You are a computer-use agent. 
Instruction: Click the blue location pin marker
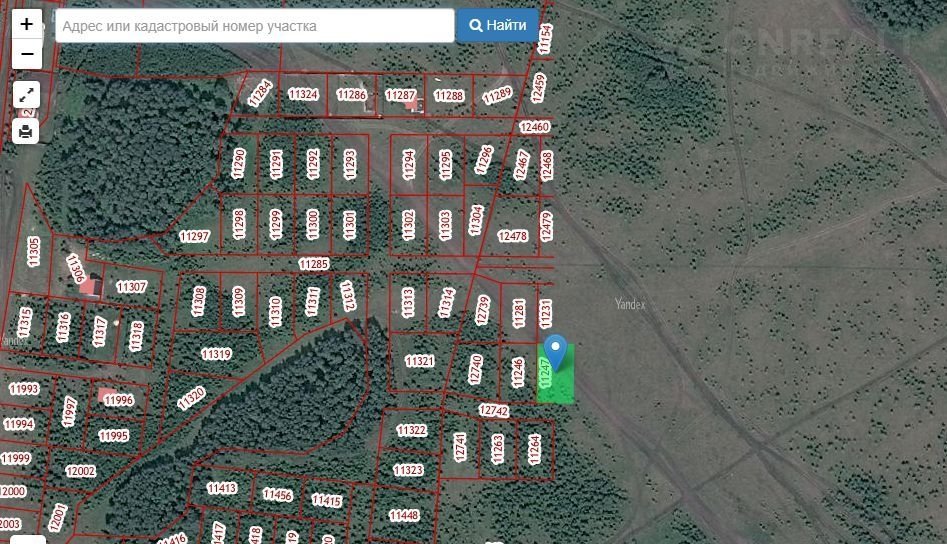point(553,351)
